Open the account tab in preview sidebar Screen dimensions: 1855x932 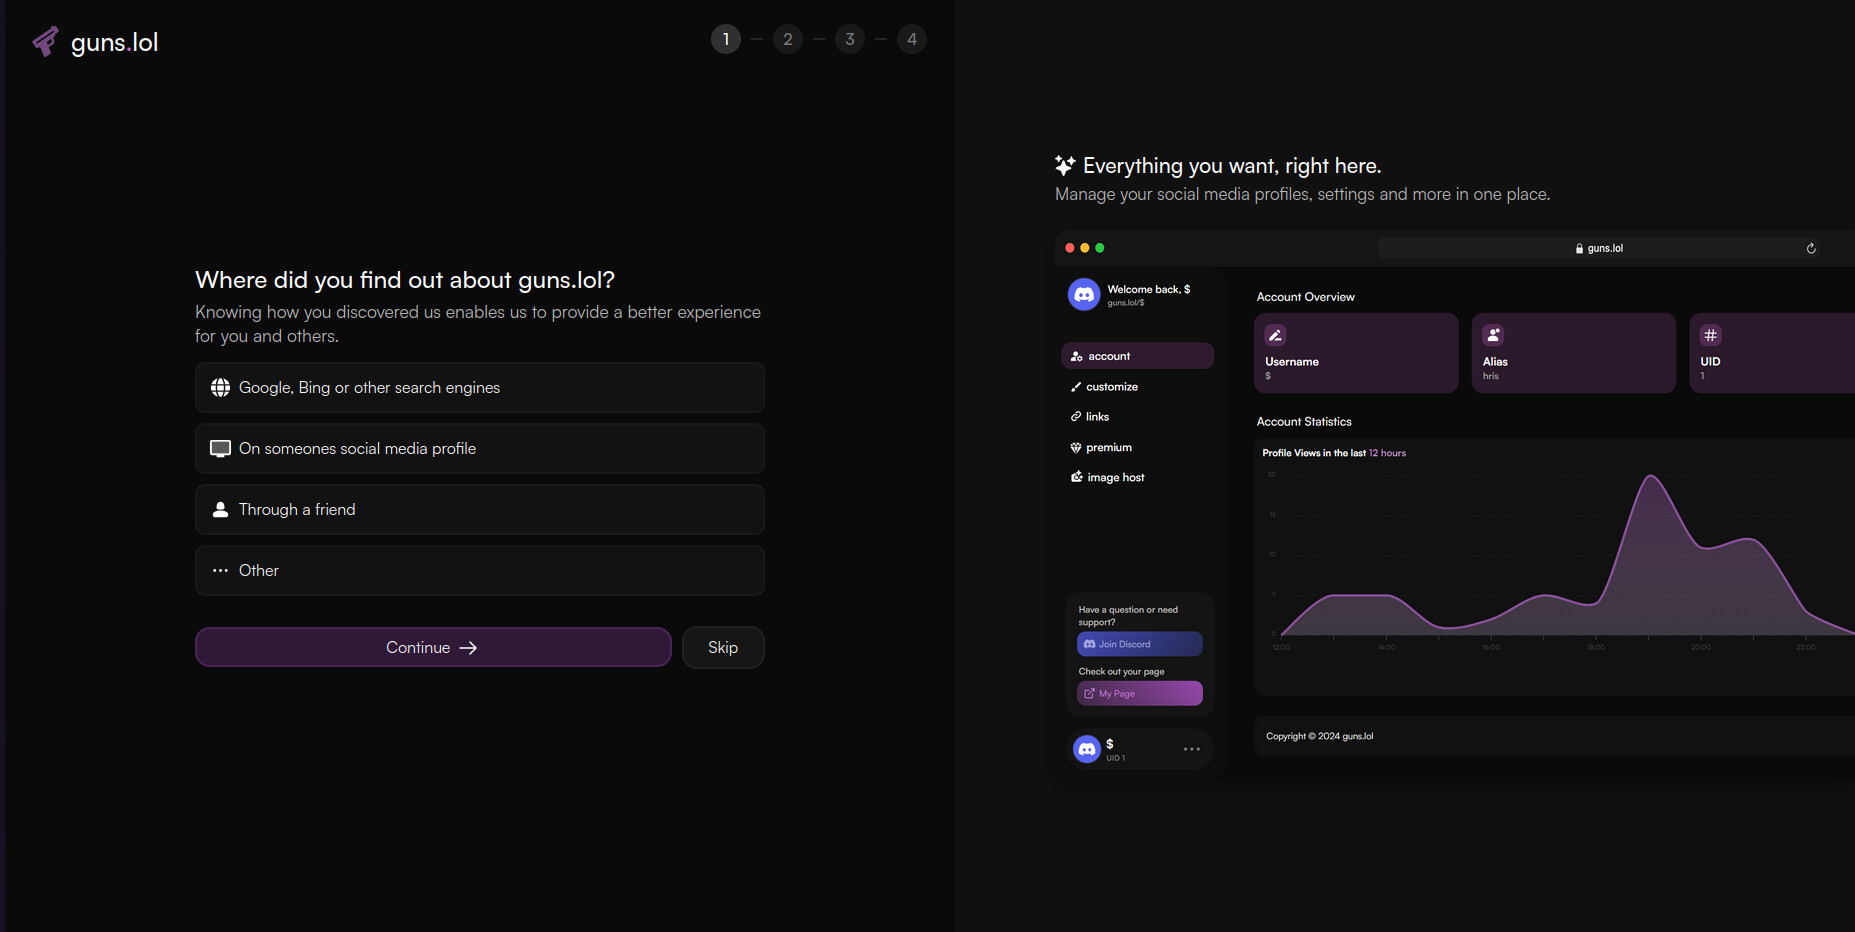1138,356
